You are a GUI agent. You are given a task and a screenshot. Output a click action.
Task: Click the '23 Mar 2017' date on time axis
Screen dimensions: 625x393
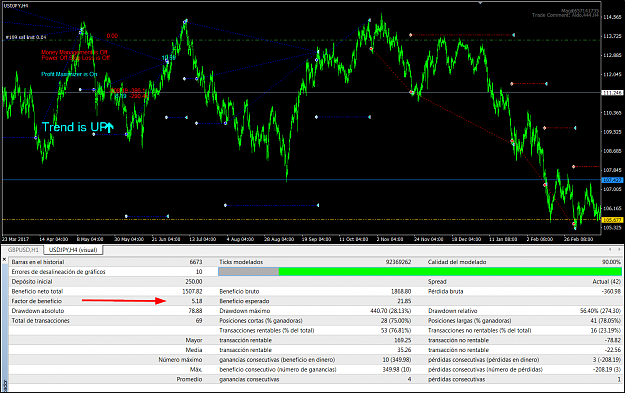(15, 239)
